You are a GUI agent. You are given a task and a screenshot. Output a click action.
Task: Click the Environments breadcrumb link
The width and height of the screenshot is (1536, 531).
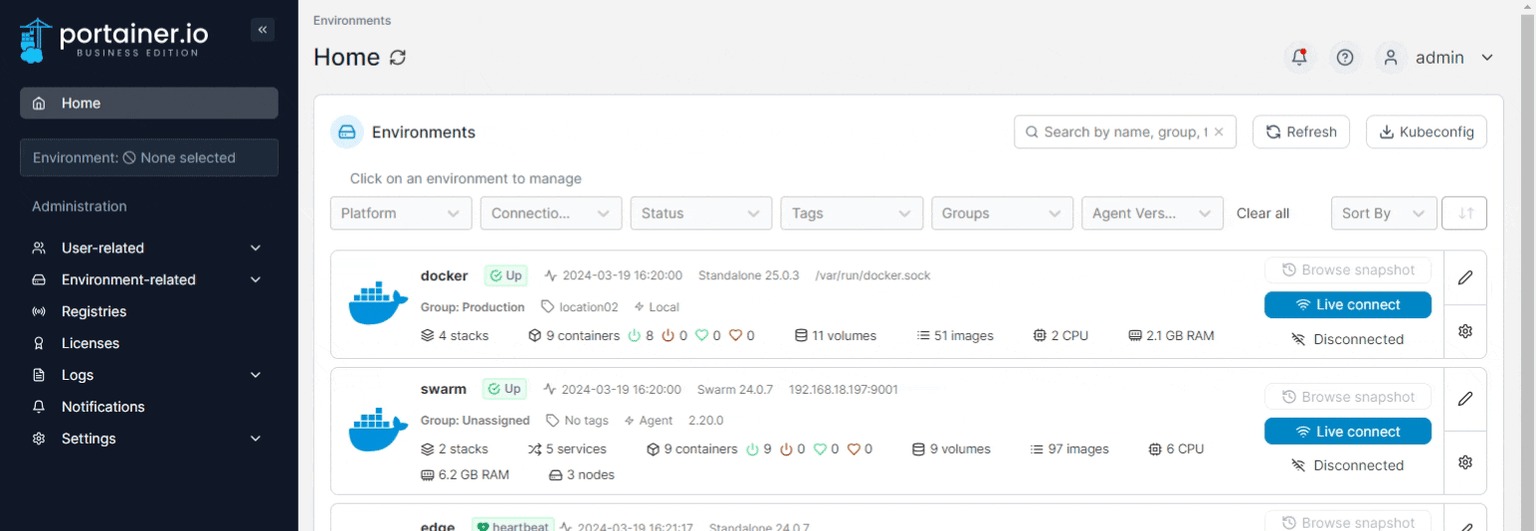click(x=352, y=20)
